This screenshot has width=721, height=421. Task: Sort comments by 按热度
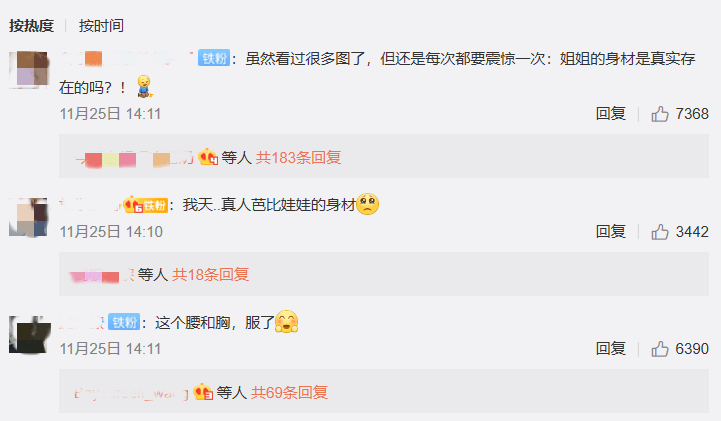(31, 26)
